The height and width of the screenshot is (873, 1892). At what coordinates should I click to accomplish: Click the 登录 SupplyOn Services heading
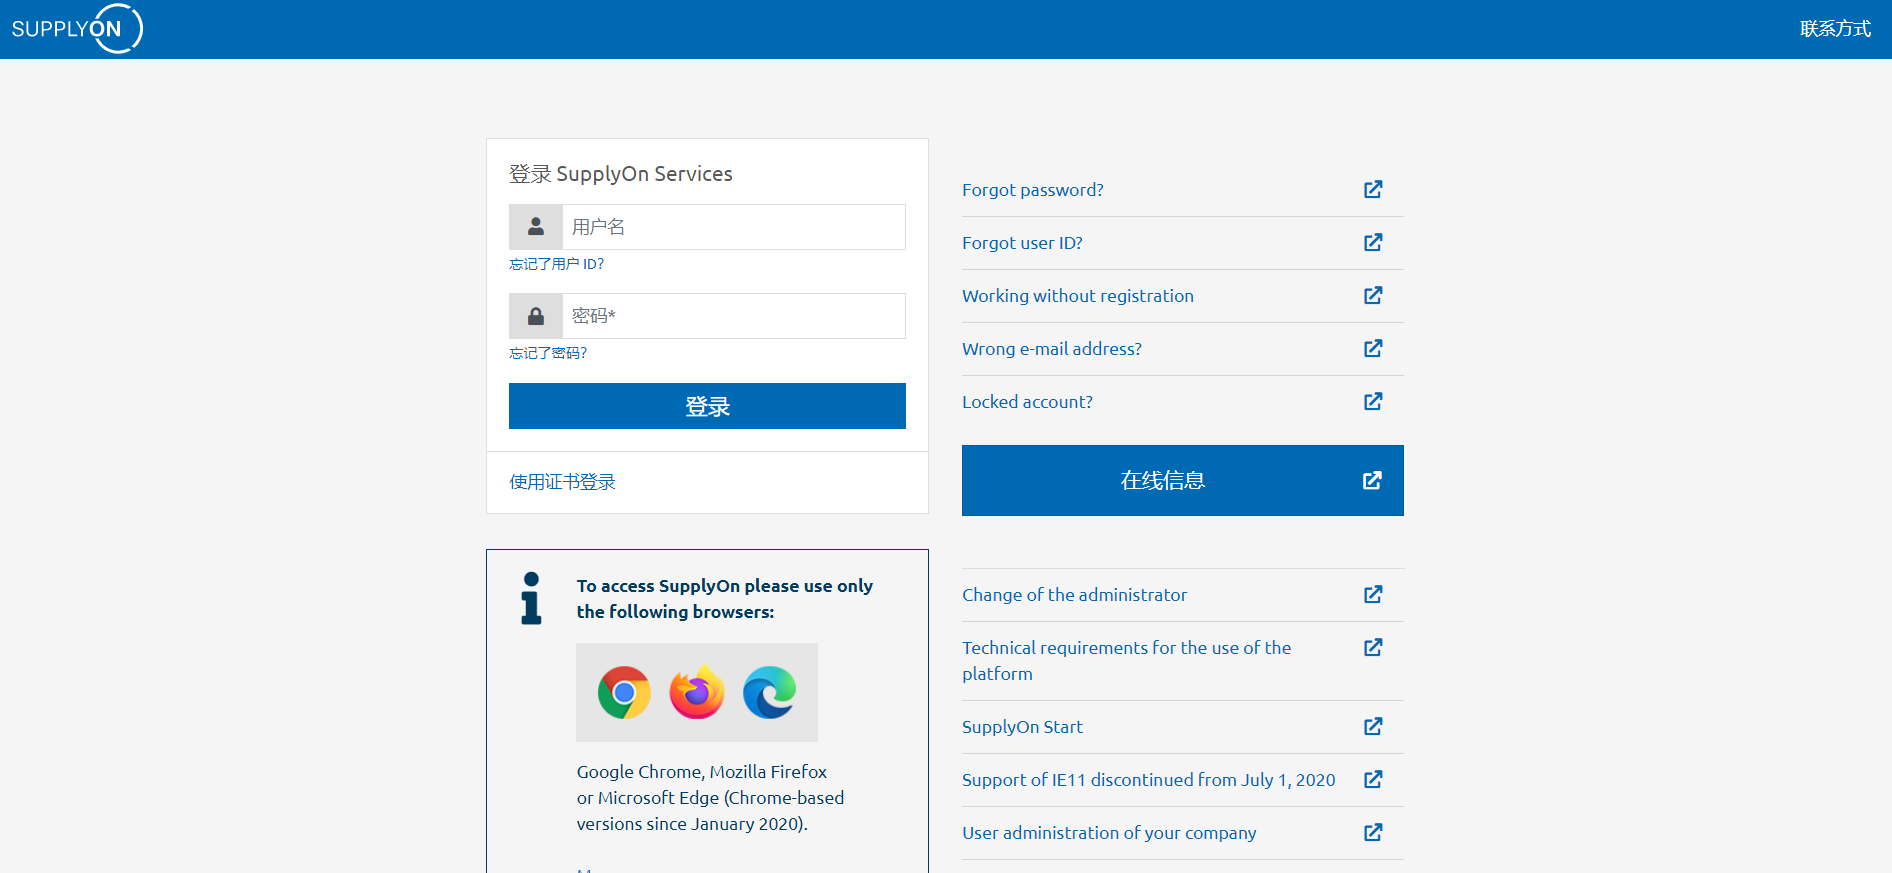[620, 174]
